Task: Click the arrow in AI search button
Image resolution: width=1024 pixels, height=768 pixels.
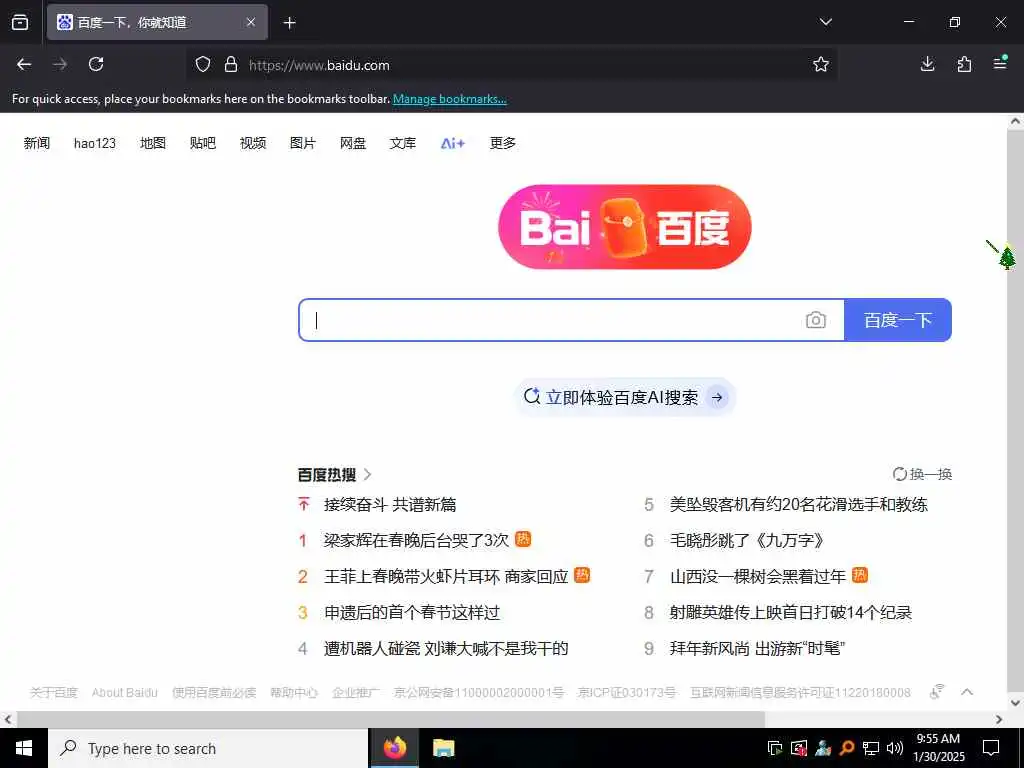Action: coord(717,397)
